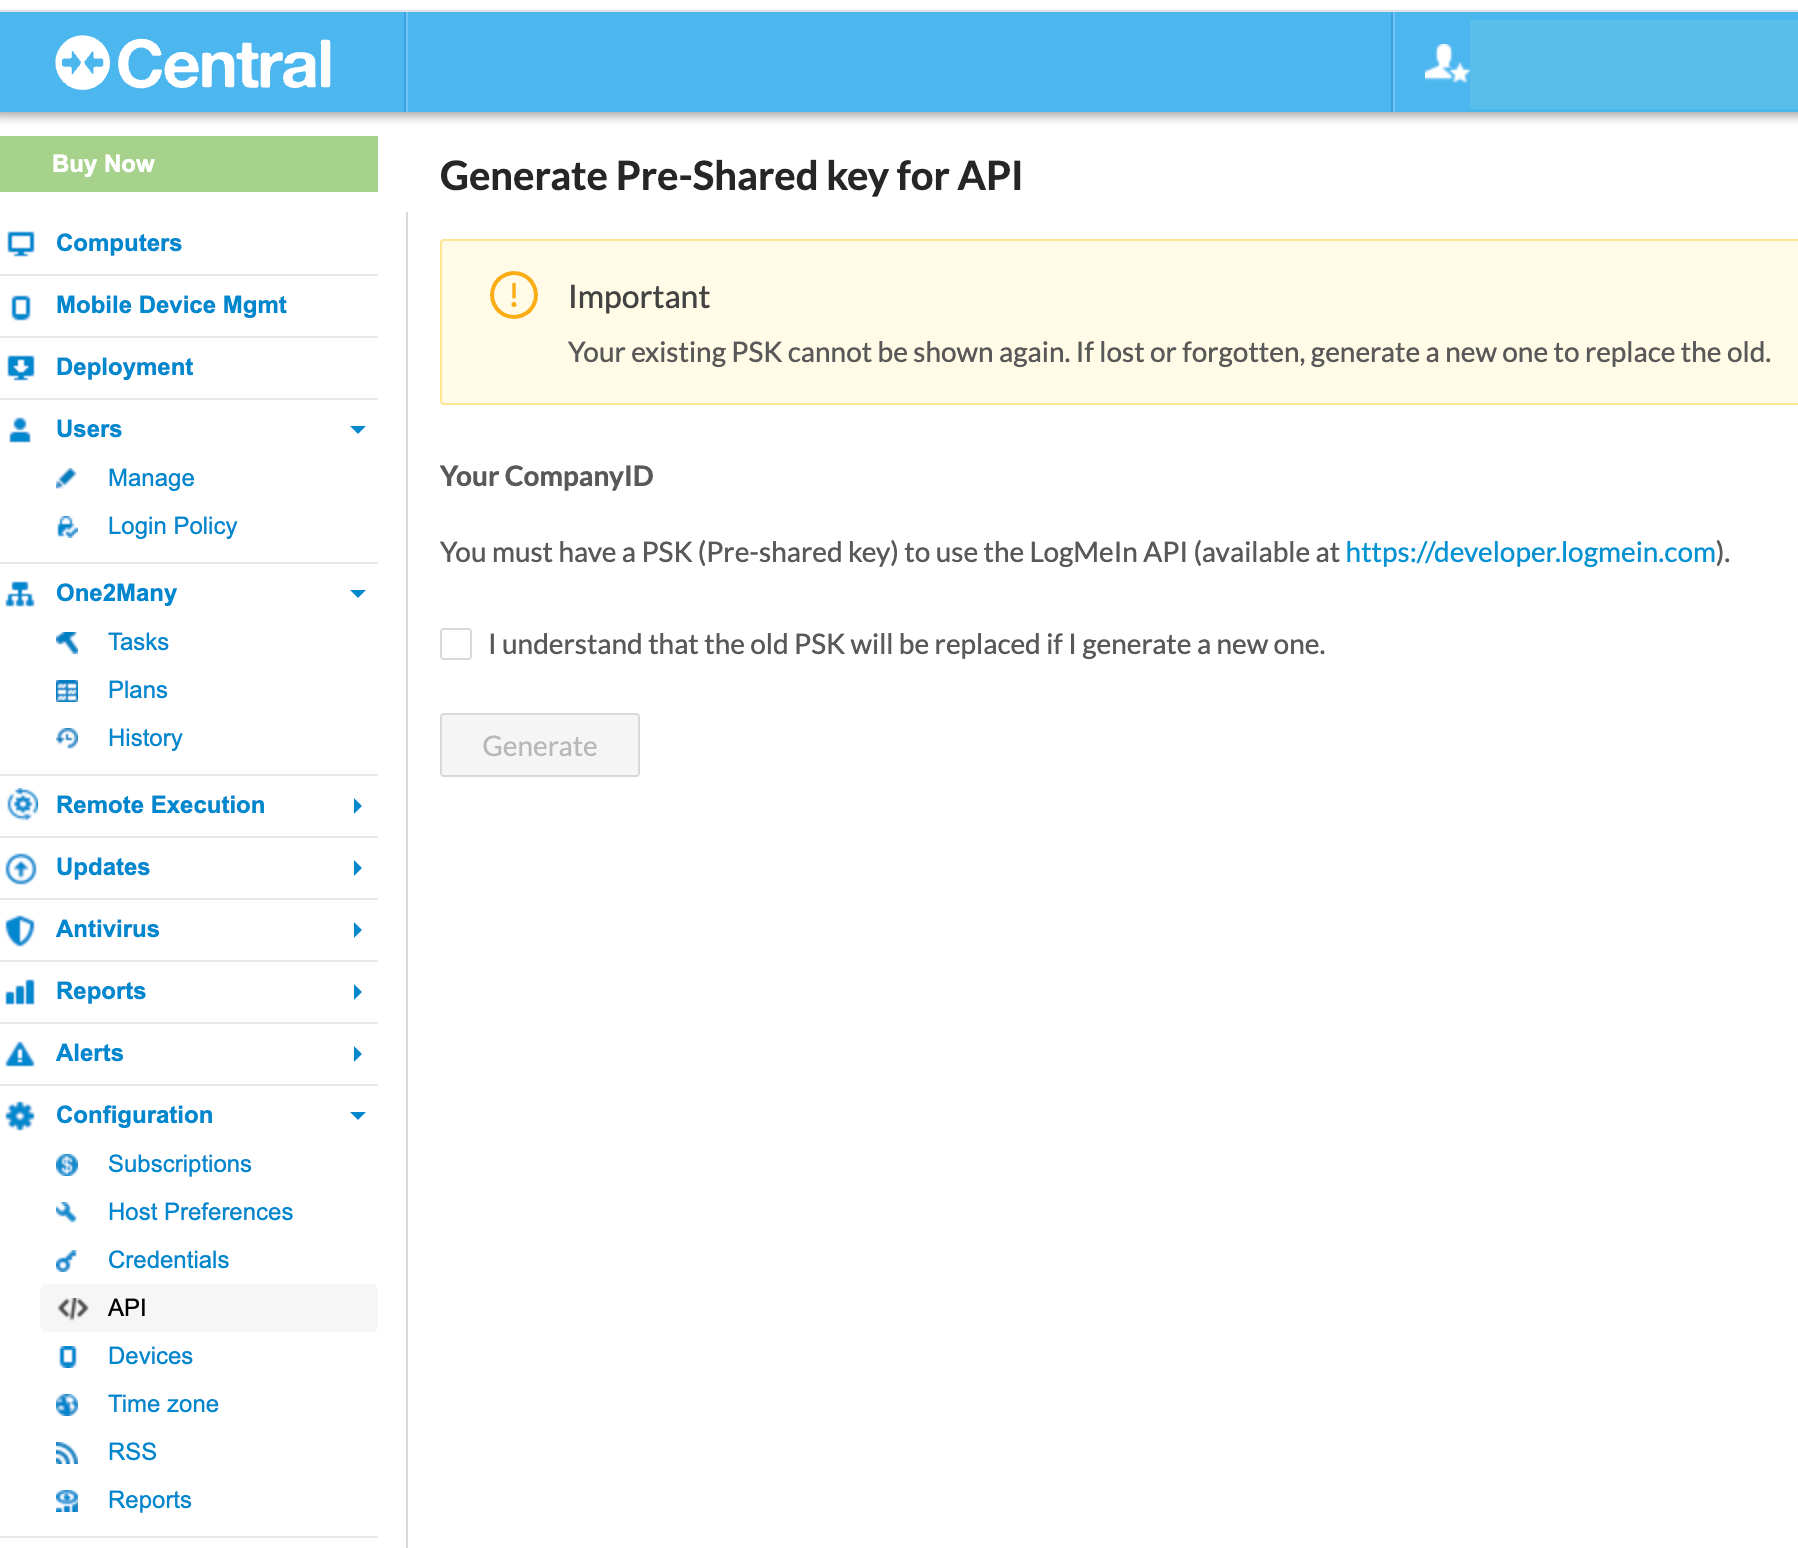Expand the Remote Execution arrow
Image resolution: width=1798 pixels, height=1548 pixels.
click(x=358, y=806)
